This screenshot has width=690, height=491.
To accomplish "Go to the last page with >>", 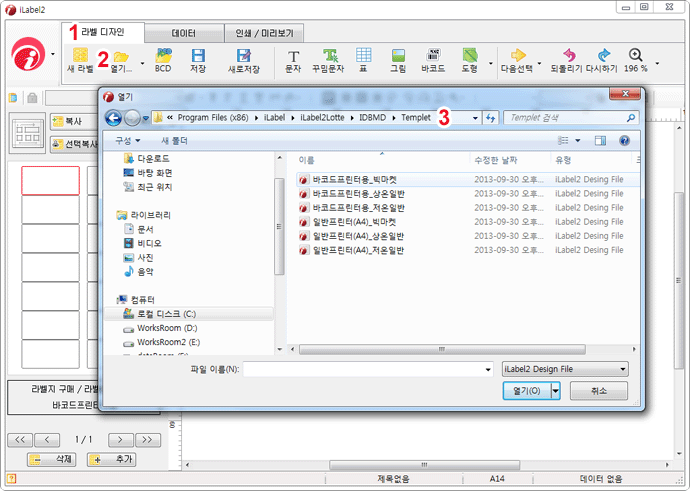I will [x=148, y=440].
